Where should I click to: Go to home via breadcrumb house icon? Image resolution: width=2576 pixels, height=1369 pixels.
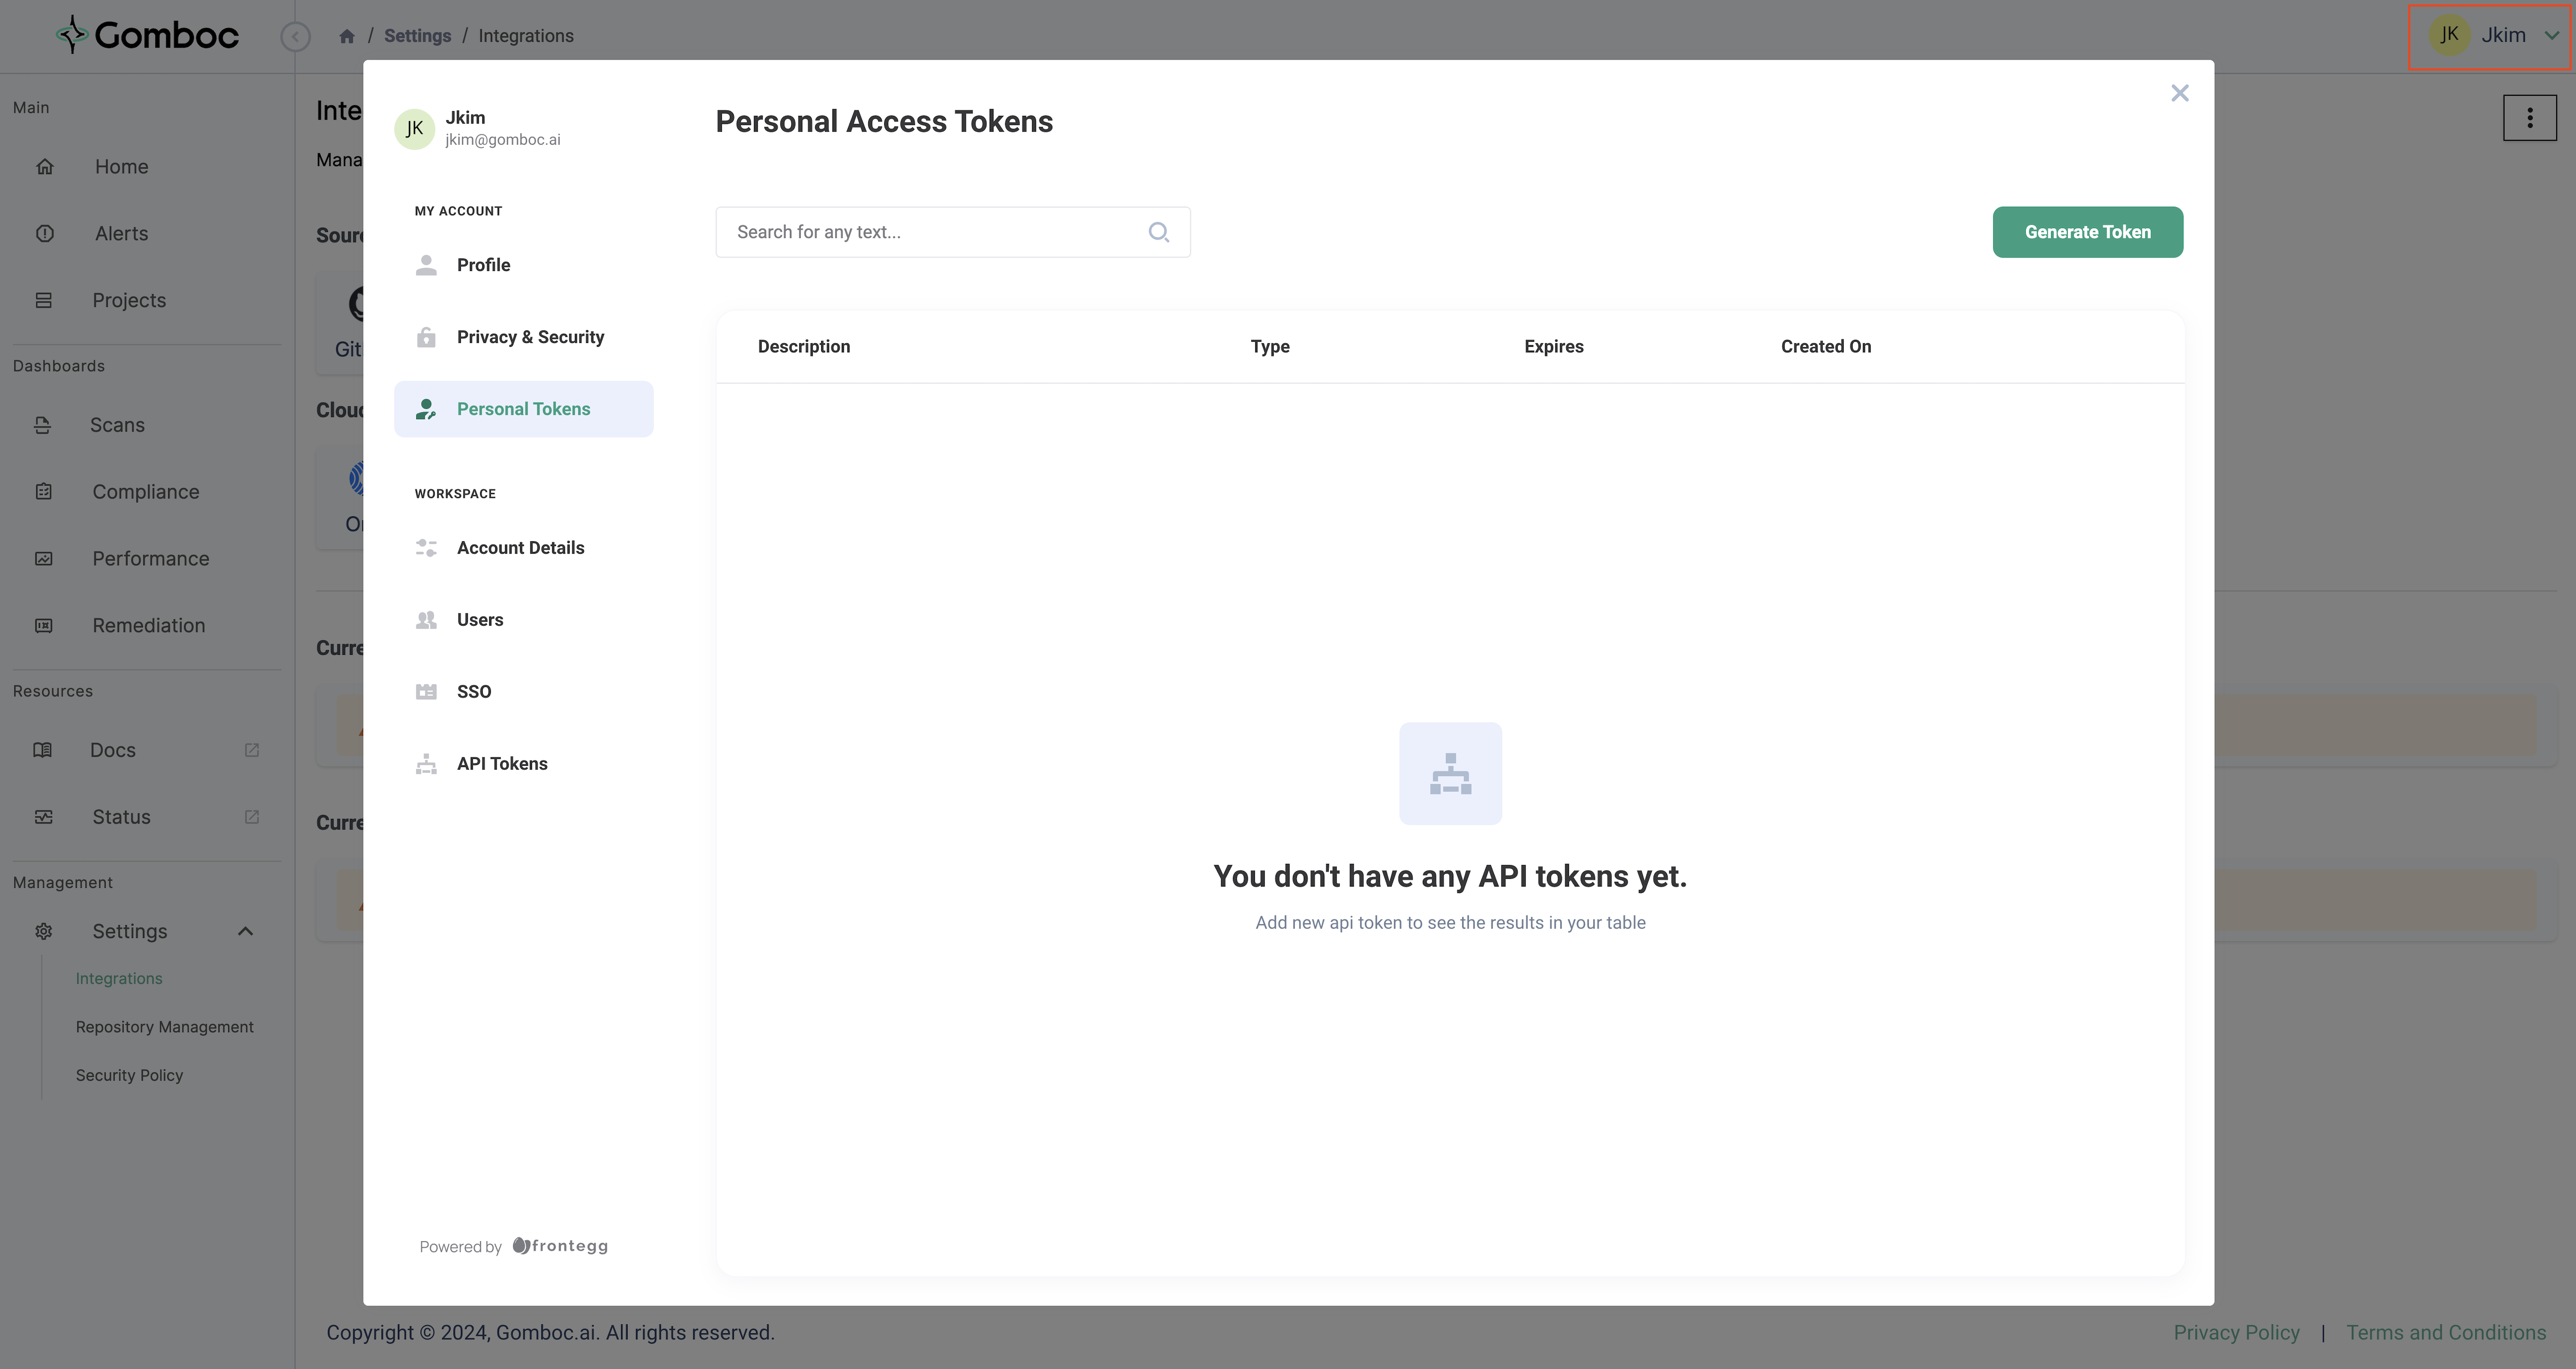[347, 36]
